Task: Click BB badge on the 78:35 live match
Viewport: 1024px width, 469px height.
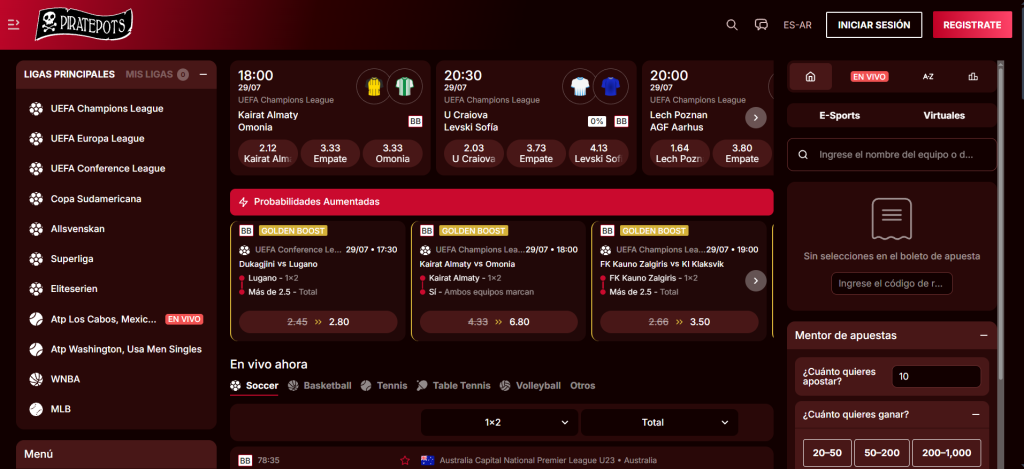Action: 245,461
